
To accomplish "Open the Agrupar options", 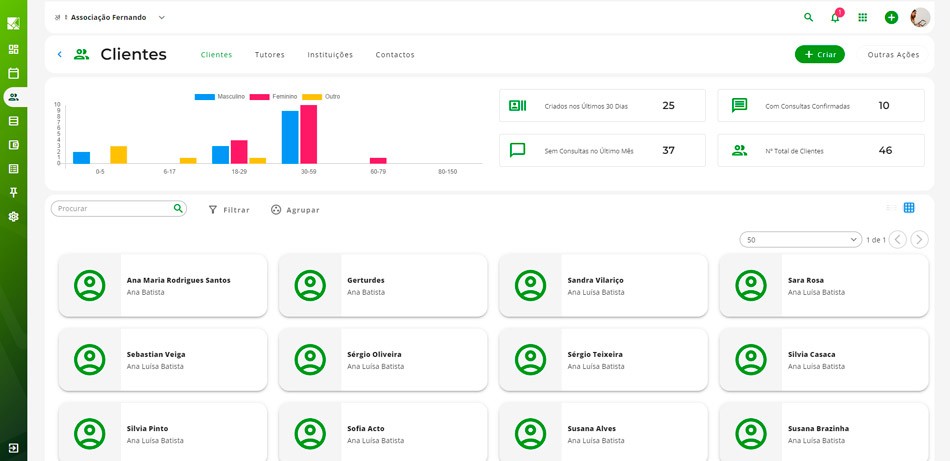I will pyautogui.click(x=295, y=210).
